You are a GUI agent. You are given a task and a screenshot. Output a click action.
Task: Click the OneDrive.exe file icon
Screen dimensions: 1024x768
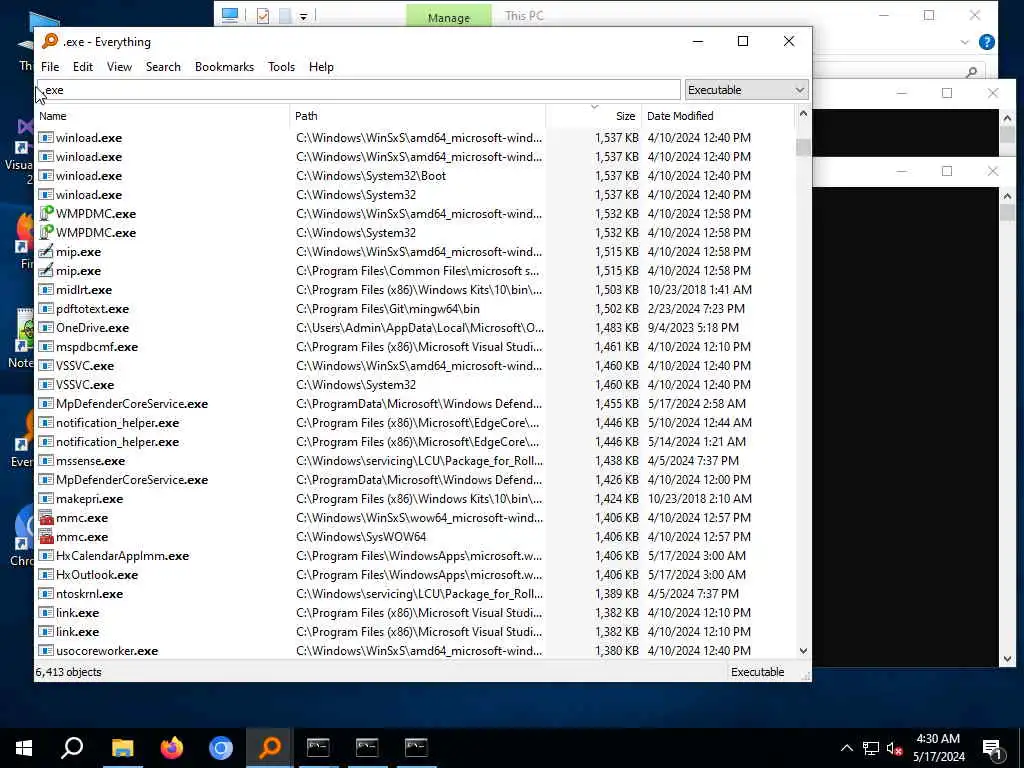pos(46,328)
